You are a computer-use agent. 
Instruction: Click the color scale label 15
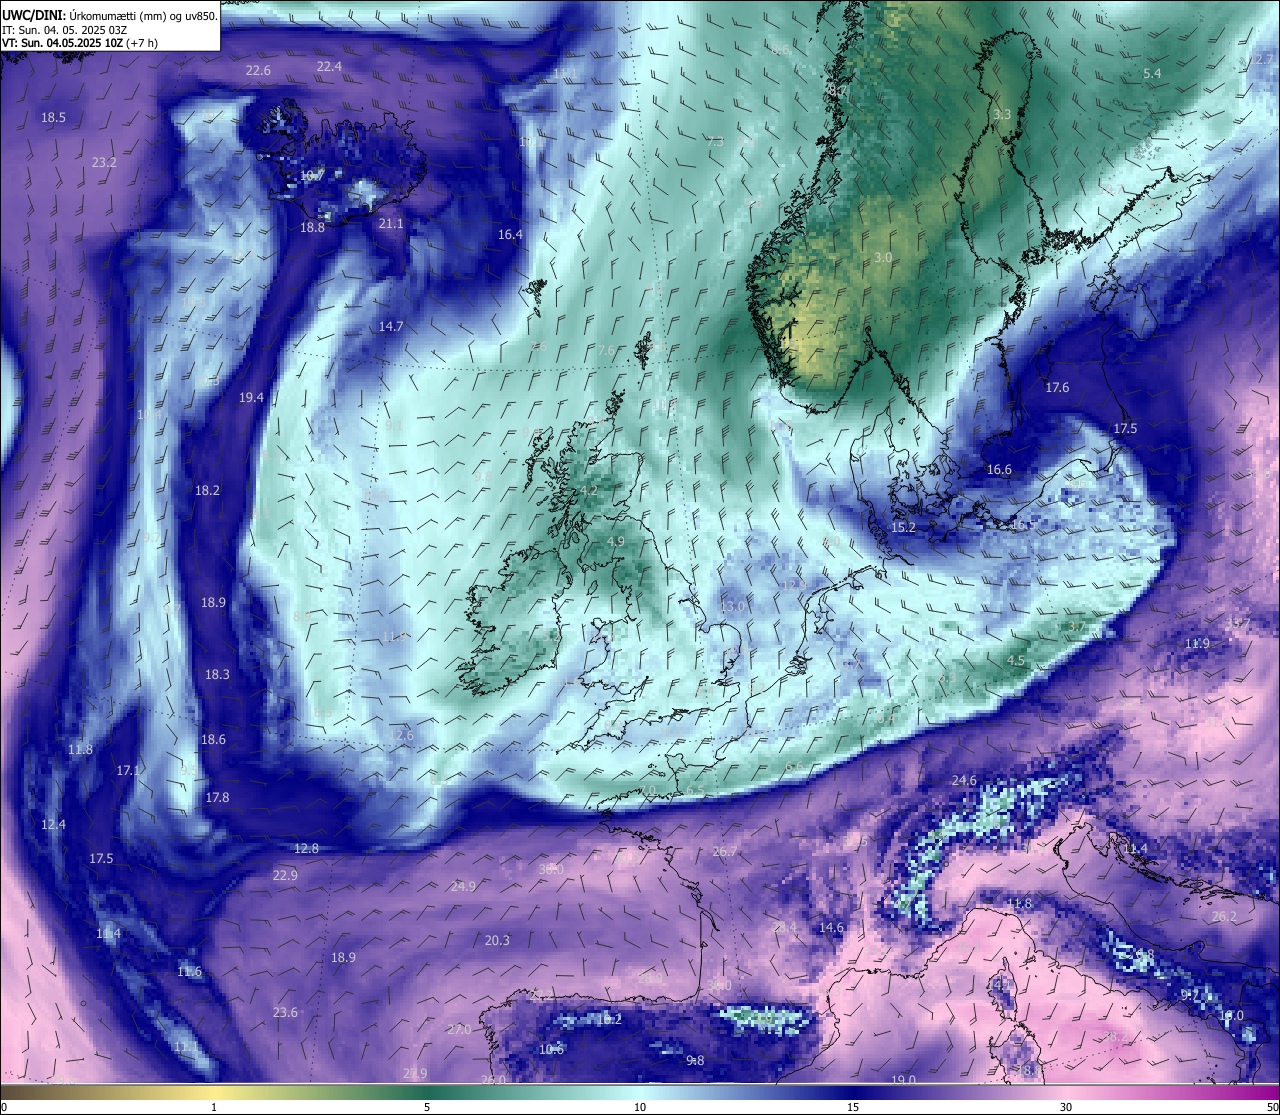pos(852,1107)
